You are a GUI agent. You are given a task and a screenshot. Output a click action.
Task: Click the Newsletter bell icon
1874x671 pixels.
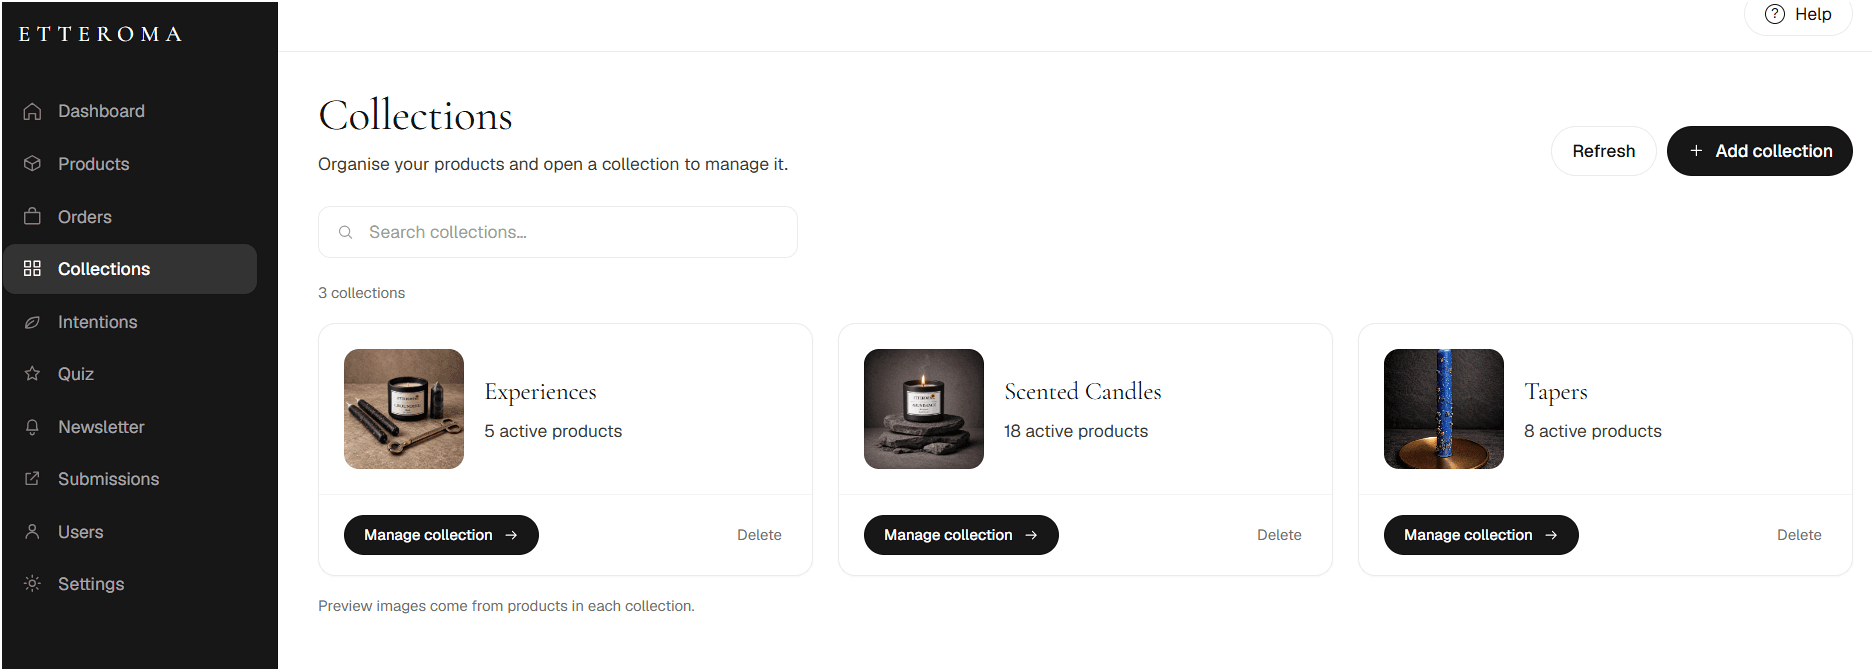(32, 427)
